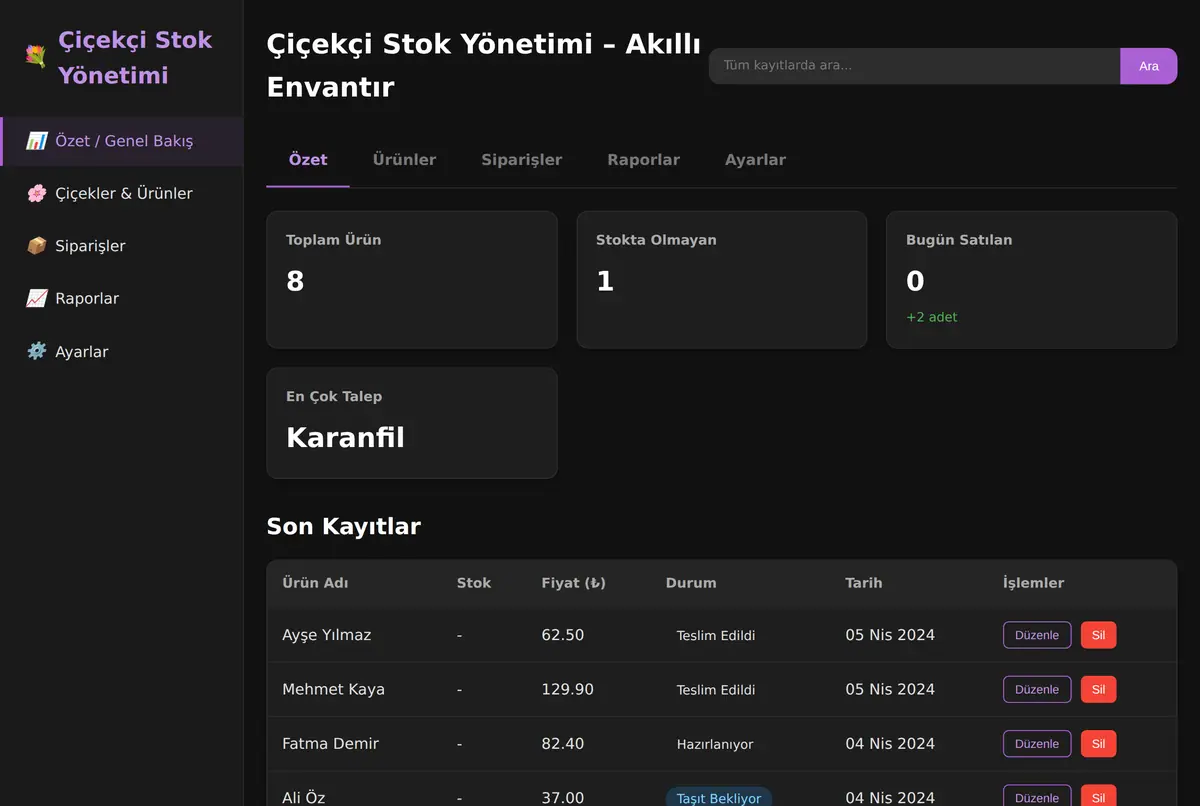
Task: Click the gear icon beside Ayarlar
Action: point(36,352)
